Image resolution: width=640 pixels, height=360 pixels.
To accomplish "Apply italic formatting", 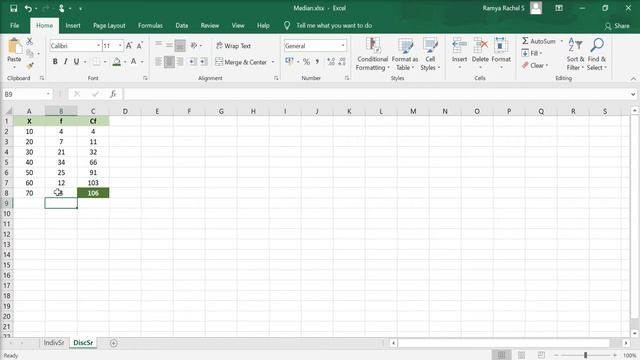I will coord(65,62).
